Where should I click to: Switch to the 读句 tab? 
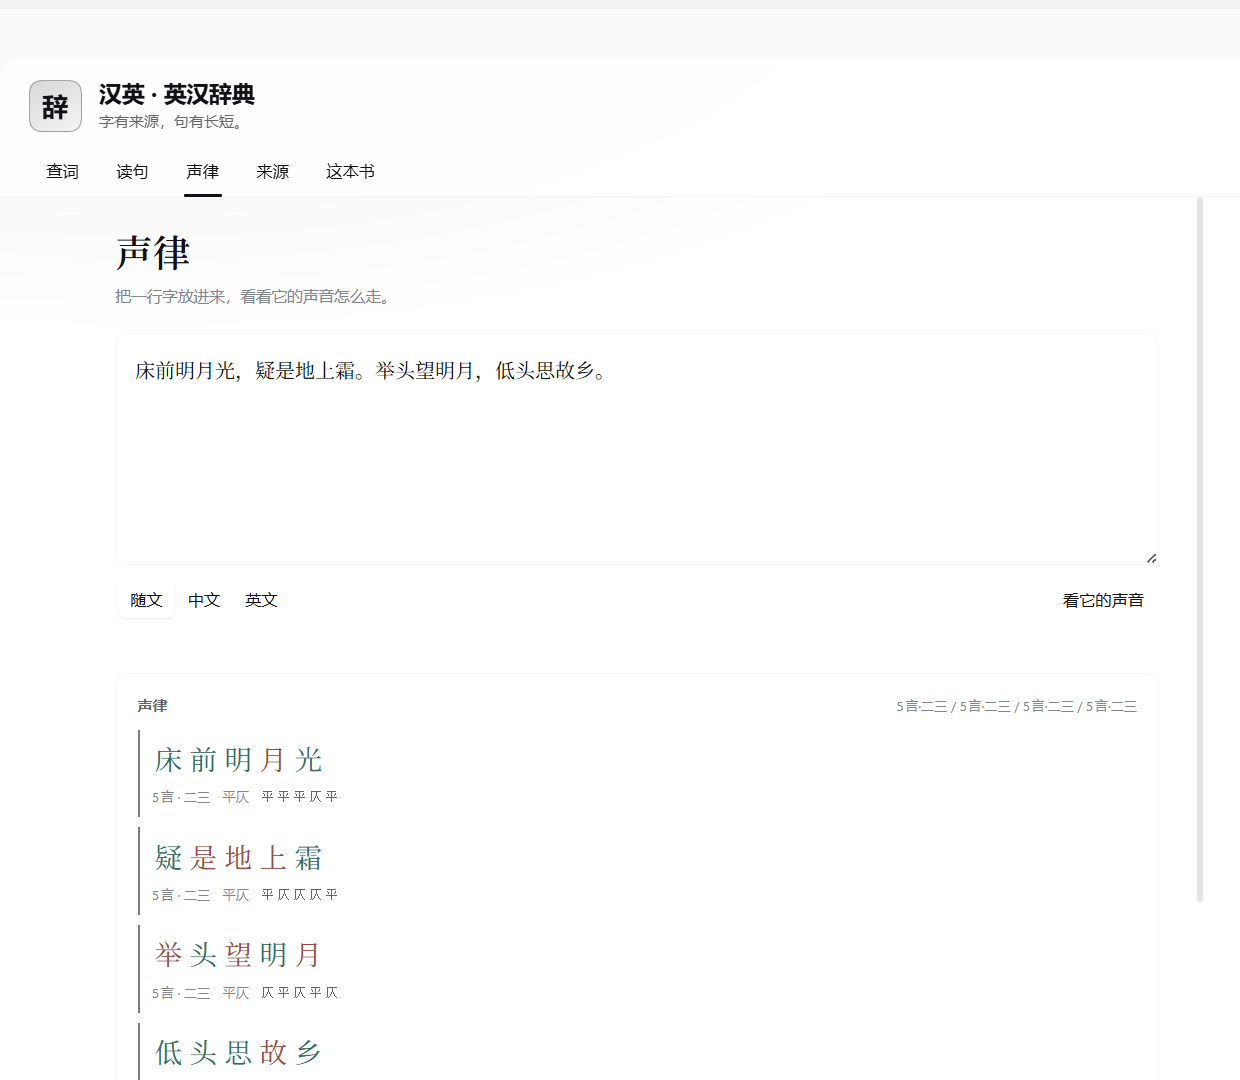tap(132, 172)
